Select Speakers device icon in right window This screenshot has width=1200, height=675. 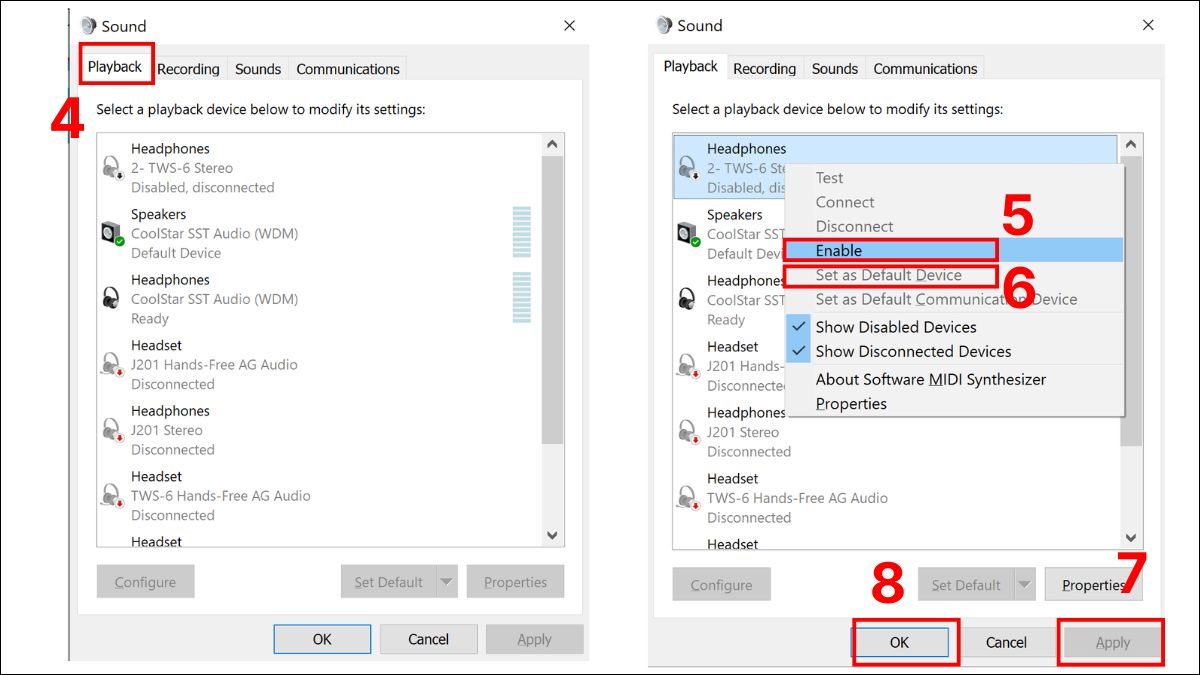coord(687,234)
